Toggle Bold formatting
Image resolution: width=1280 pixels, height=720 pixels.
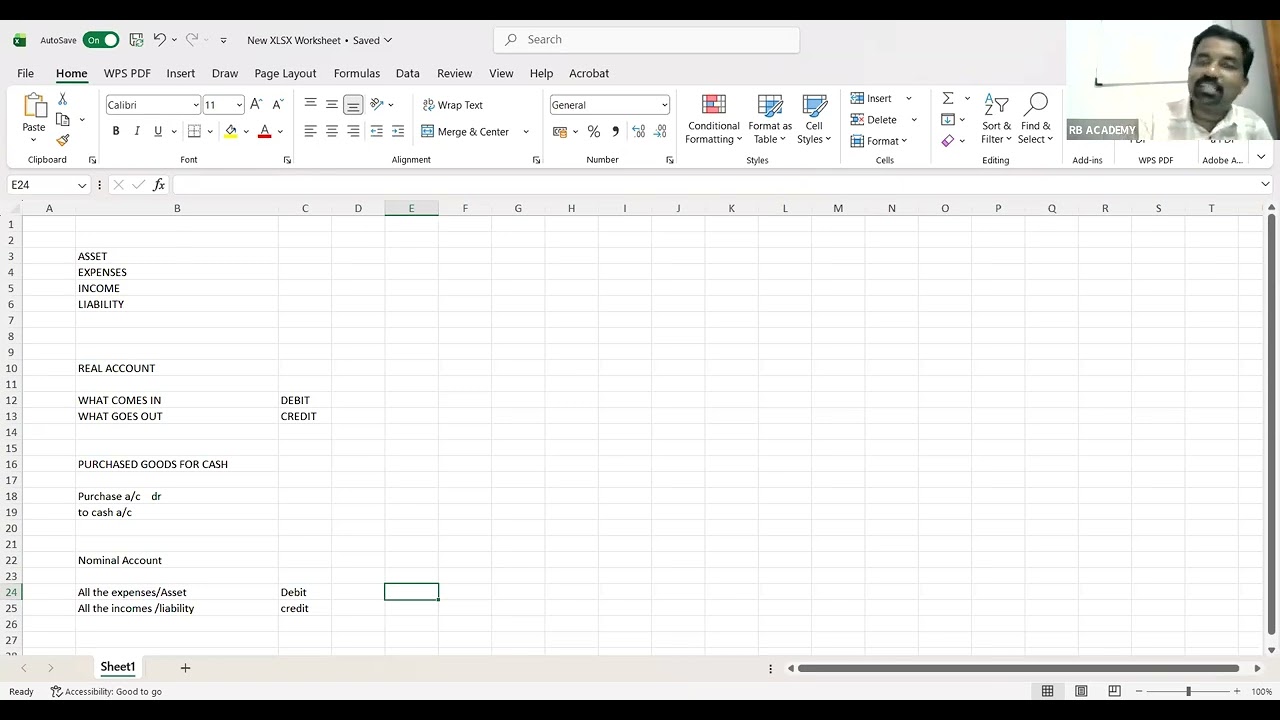pyautogui.click(x=116, y=131)
